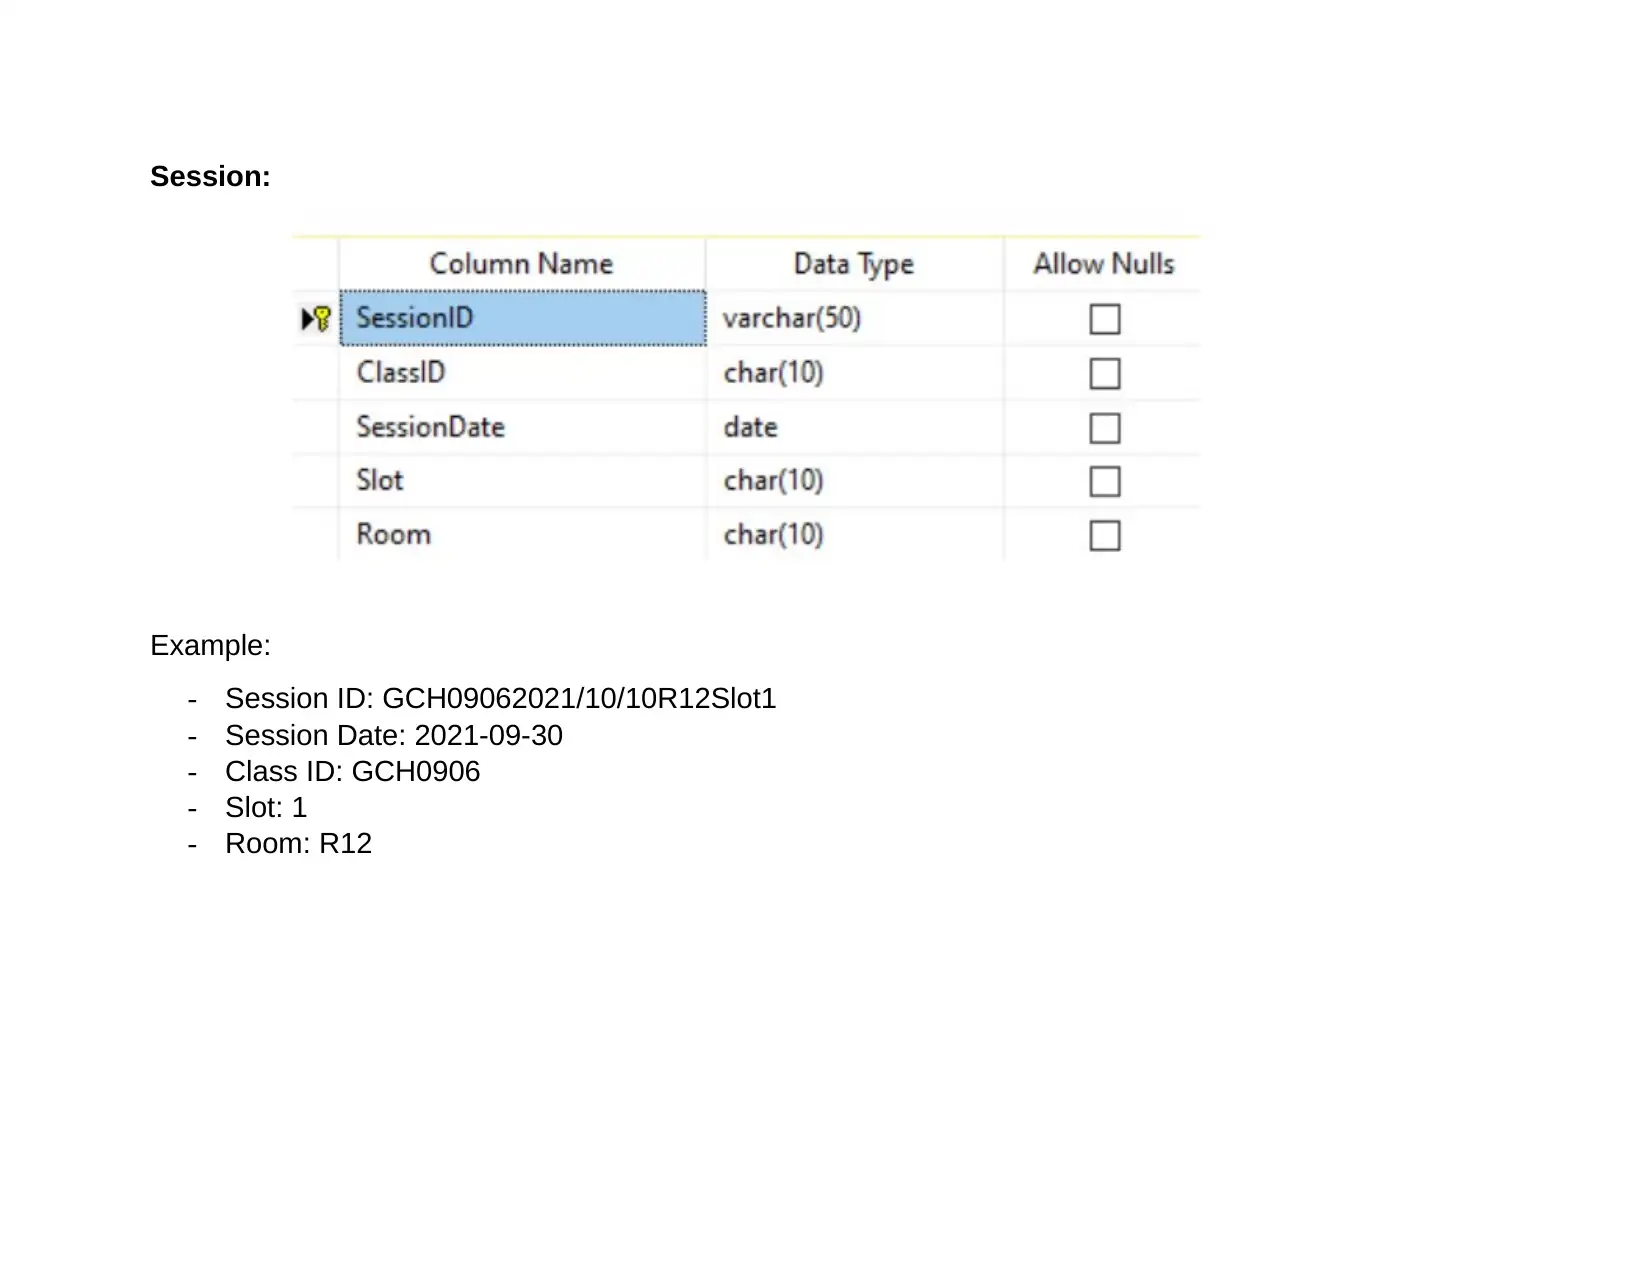Viewport: 1651px width, 1275px height.
Task: Click the Example: label
Action: click(210, 646)
